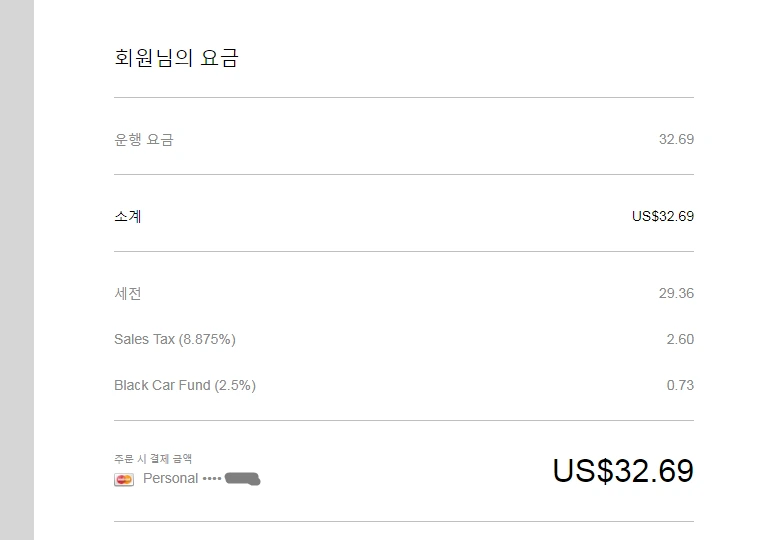The image size is (773, 540).
Task: Click the redacted card number blob
Action: tap(243, 479)
